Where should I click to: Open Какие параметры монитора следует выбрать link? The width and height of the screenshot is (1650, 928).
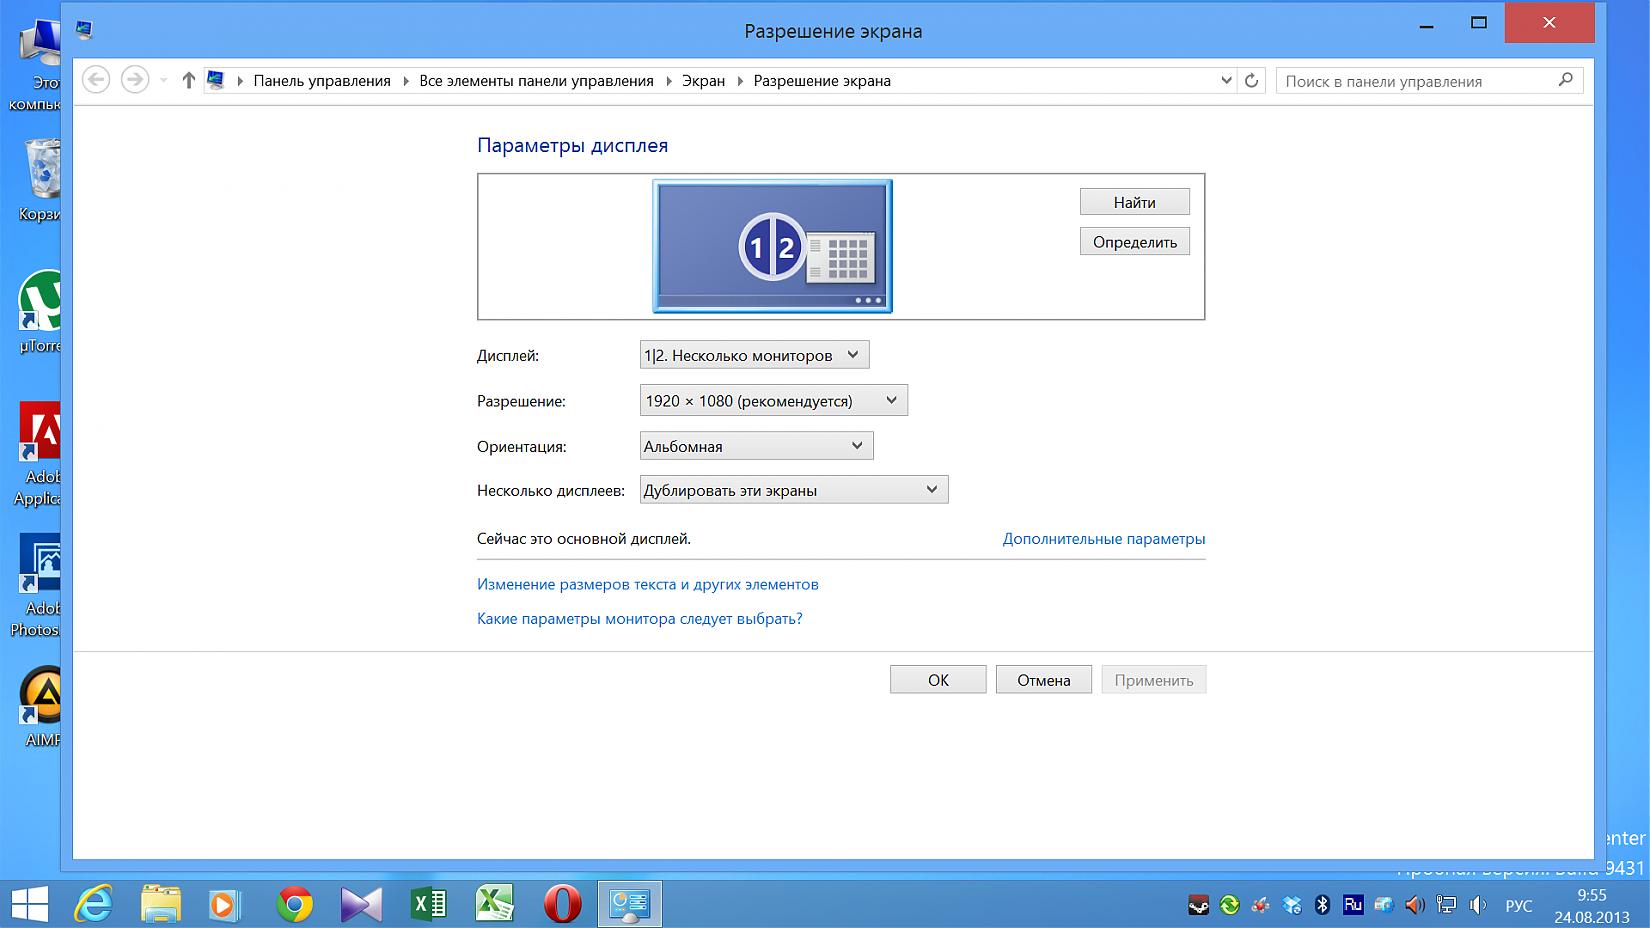640,619
